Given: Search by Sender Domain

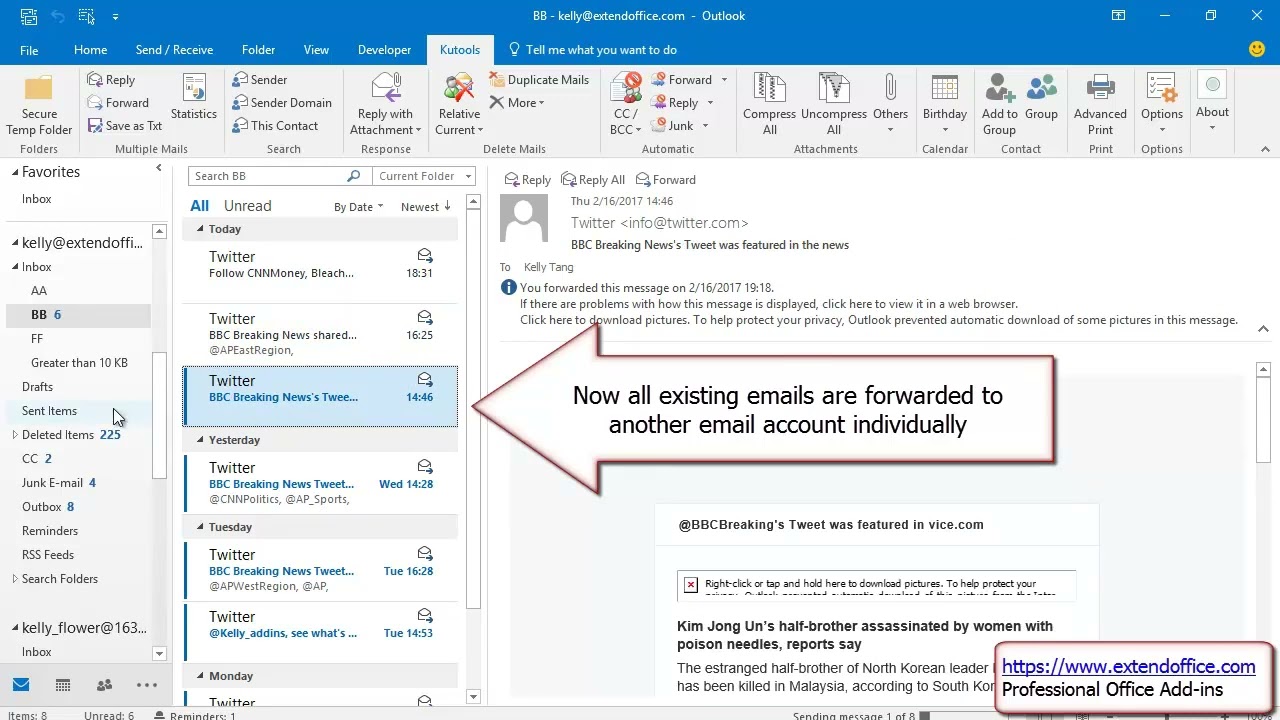Looking at the screenshot, I should [x=282, y=103].
